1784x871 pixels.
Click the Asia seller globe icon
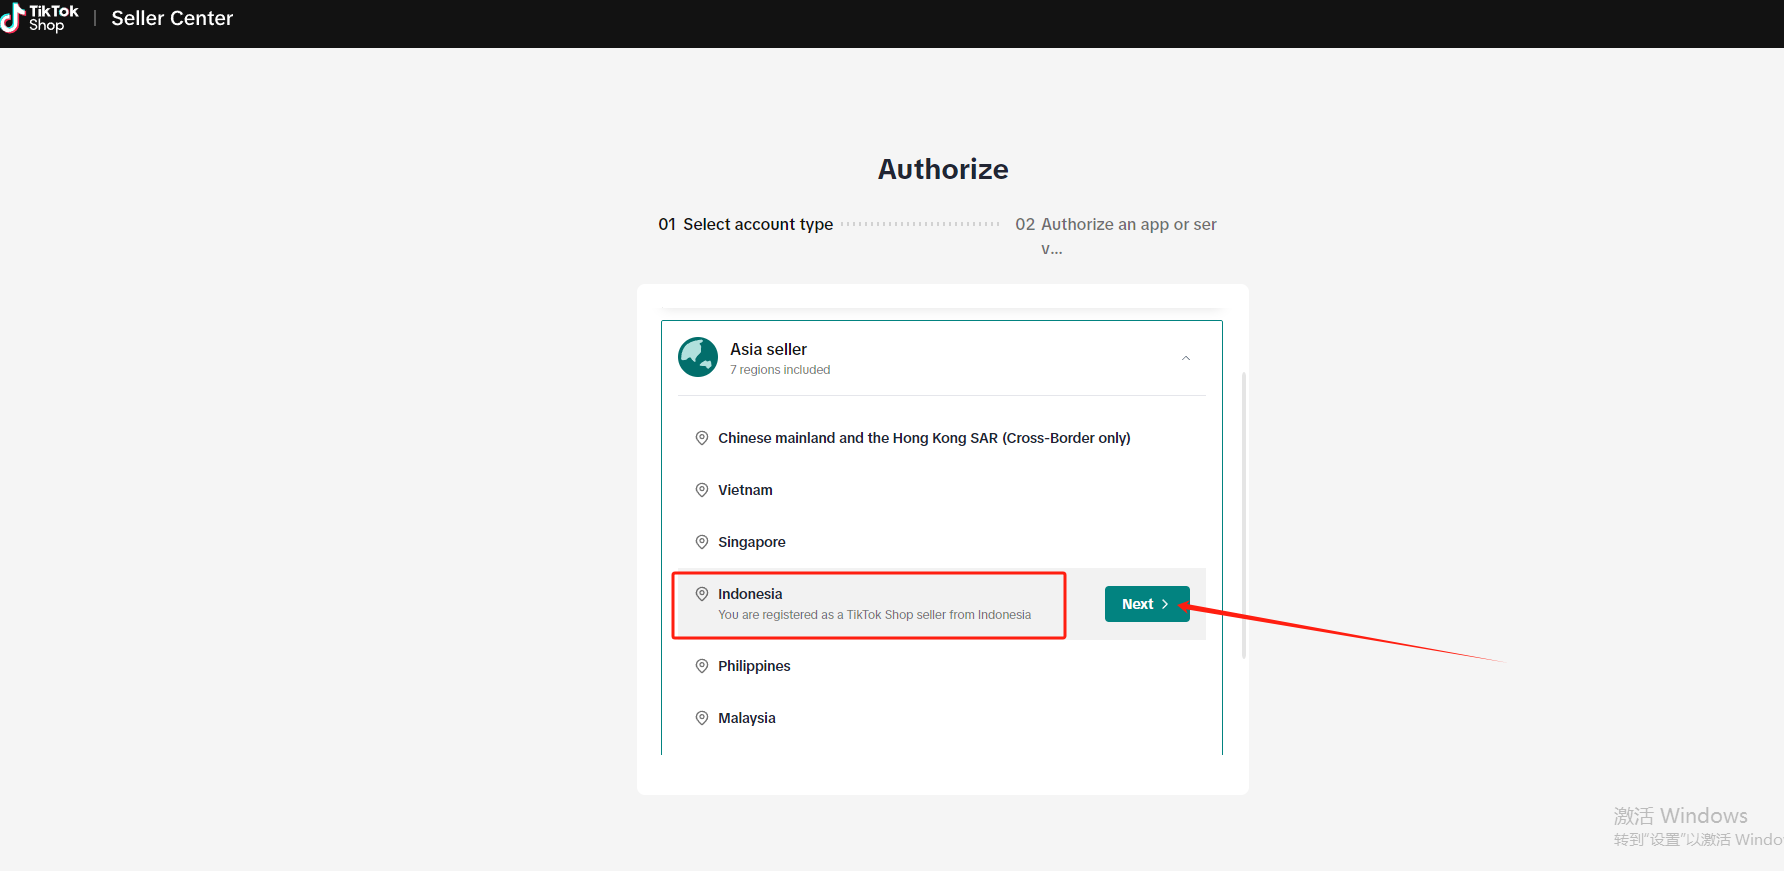698,357
